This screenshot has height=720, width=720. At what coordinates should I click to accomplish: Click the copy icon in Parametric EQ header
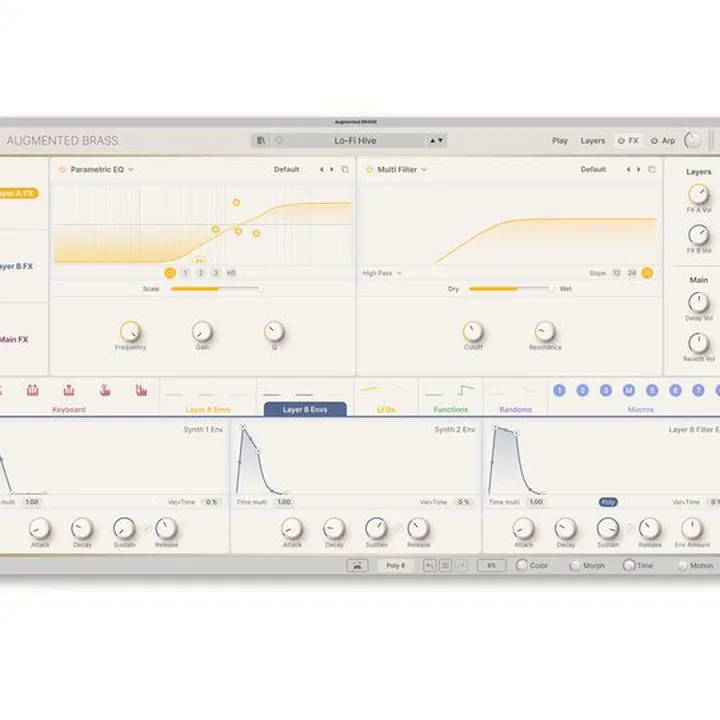(345, 169)
